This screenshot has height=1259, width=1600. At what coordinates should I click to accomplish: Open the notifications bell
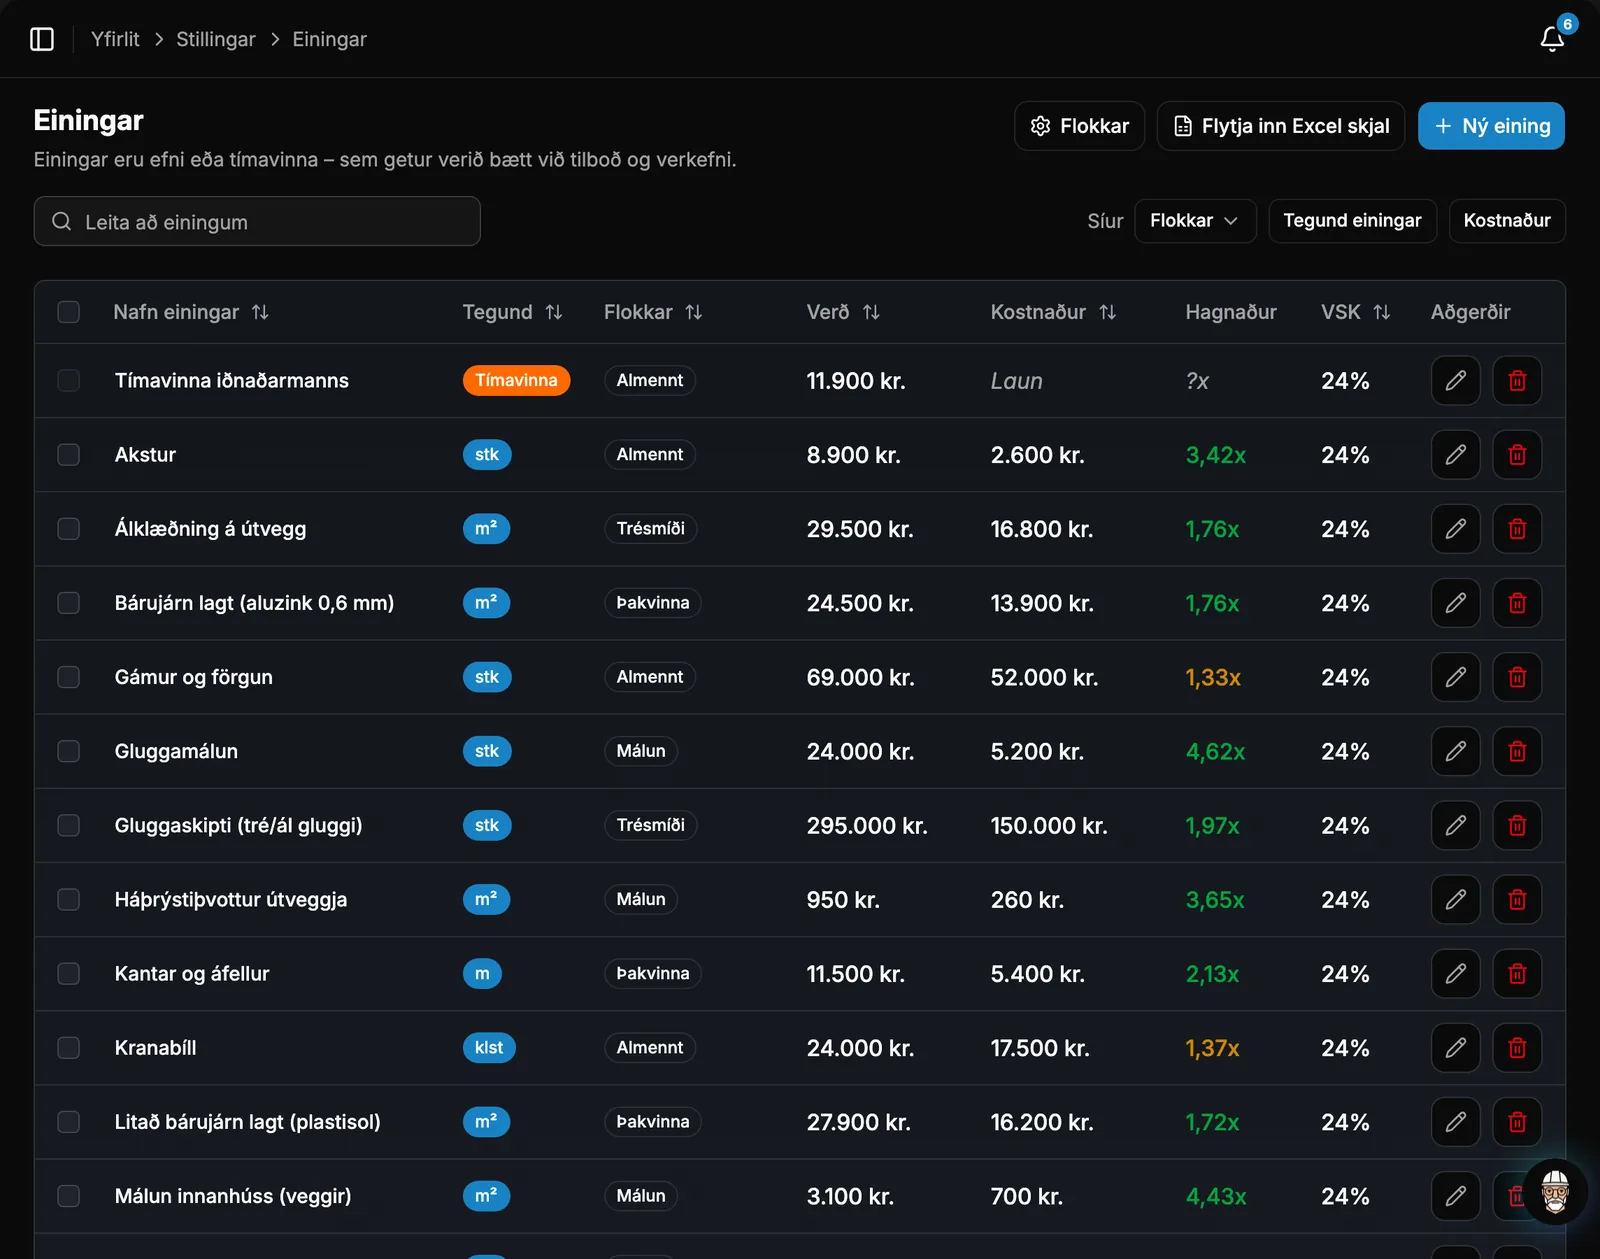[x=1552, y=39]
